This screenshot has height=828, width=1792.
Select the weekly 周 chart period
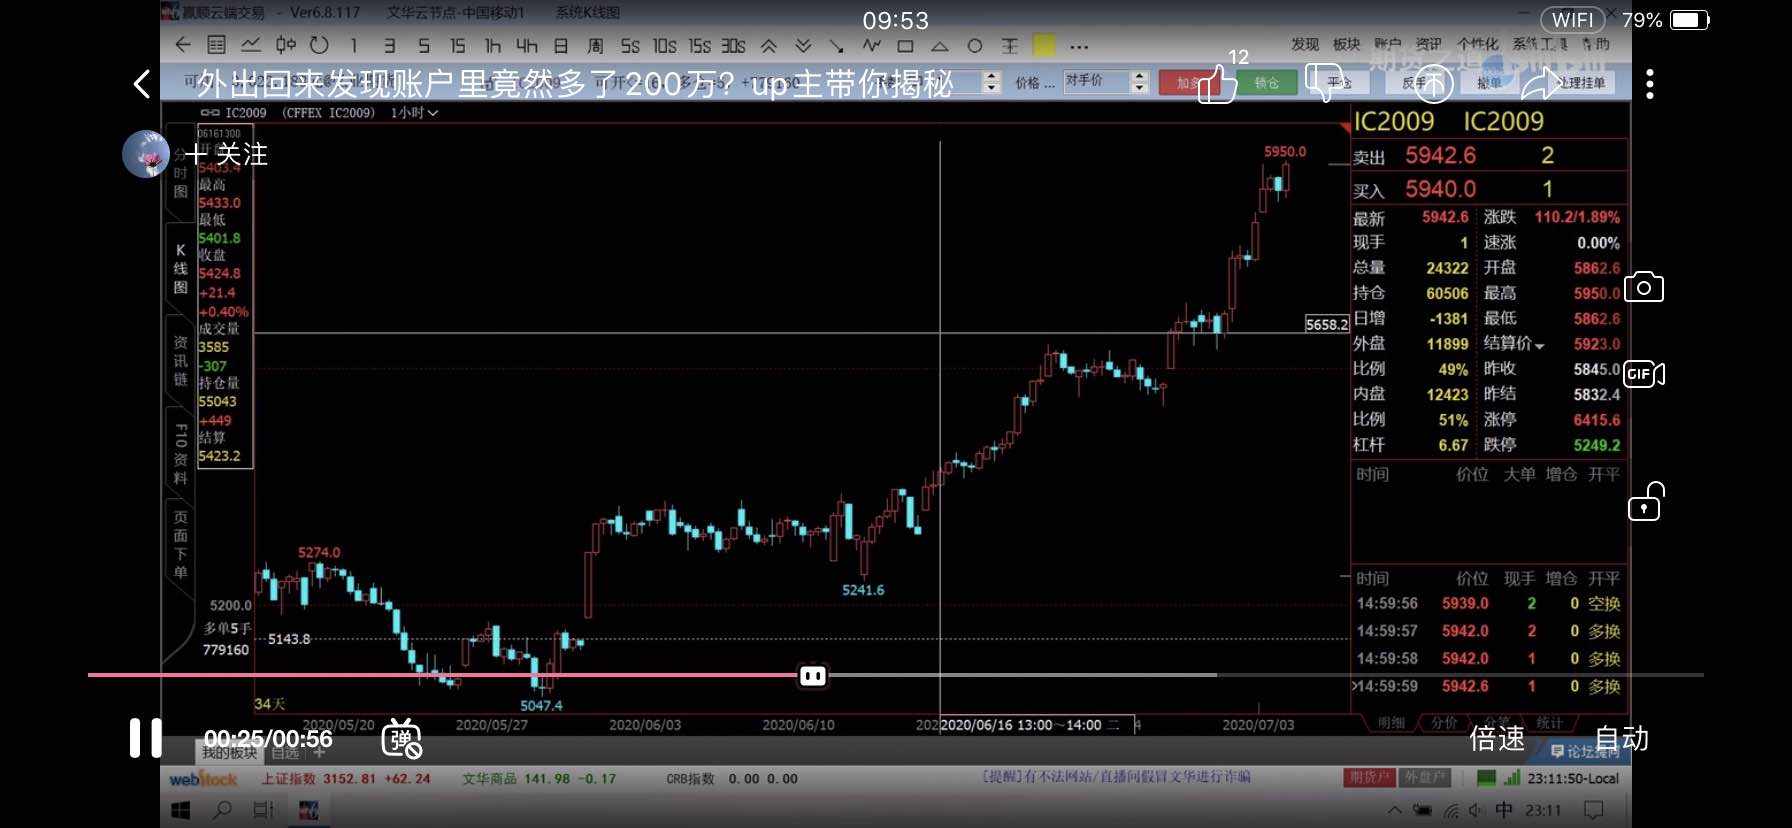[595, 46]
